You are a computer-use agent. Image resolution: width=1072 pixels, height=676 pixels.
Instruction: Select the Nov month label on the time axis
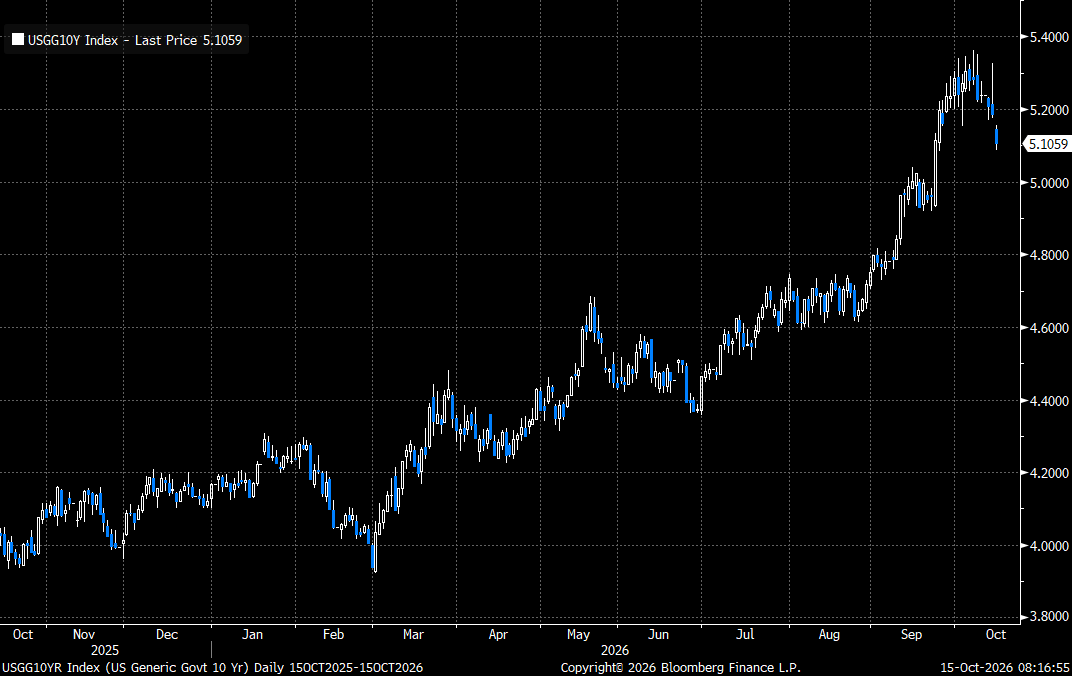coord(83,634)
